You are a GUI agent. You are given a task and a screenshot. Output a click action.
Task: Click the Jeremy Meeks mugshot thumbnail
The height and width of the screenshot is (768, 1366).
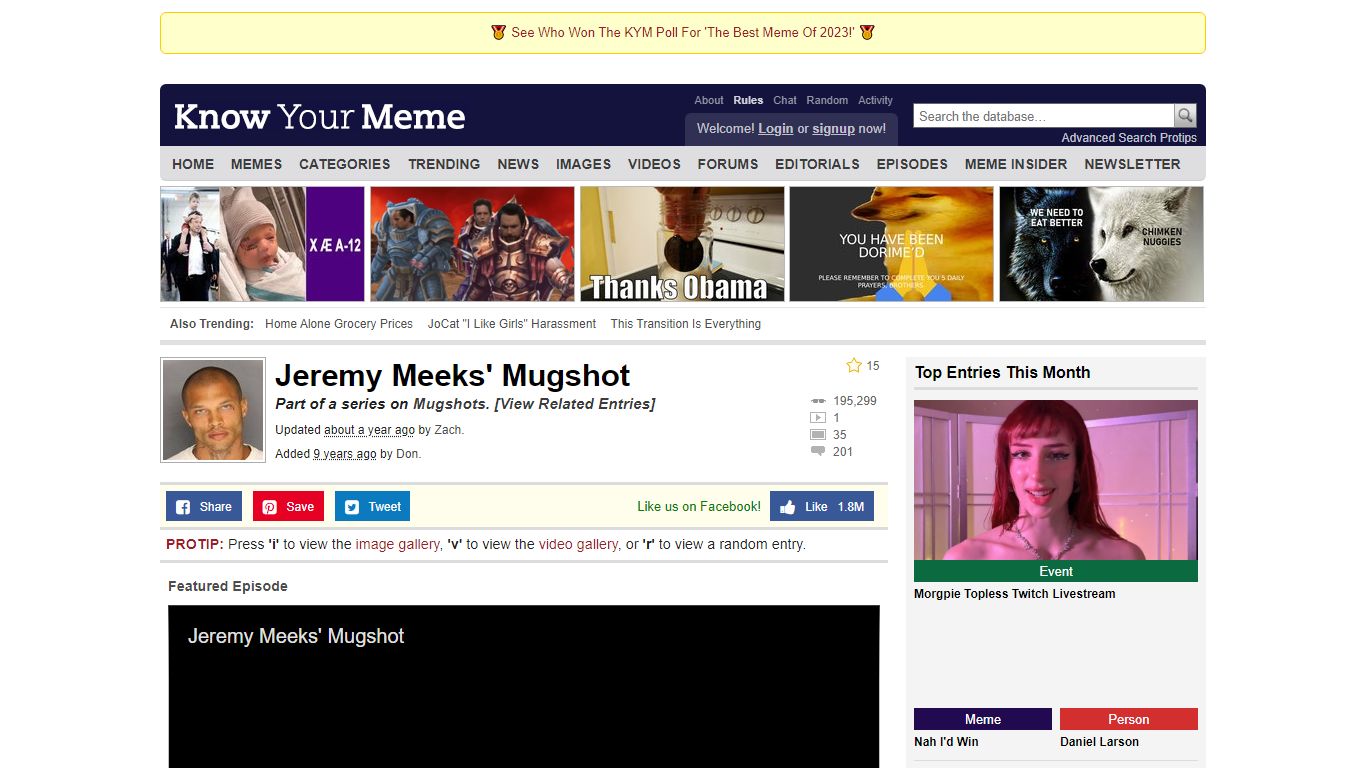pyautogui.click(x=213, y=410)
